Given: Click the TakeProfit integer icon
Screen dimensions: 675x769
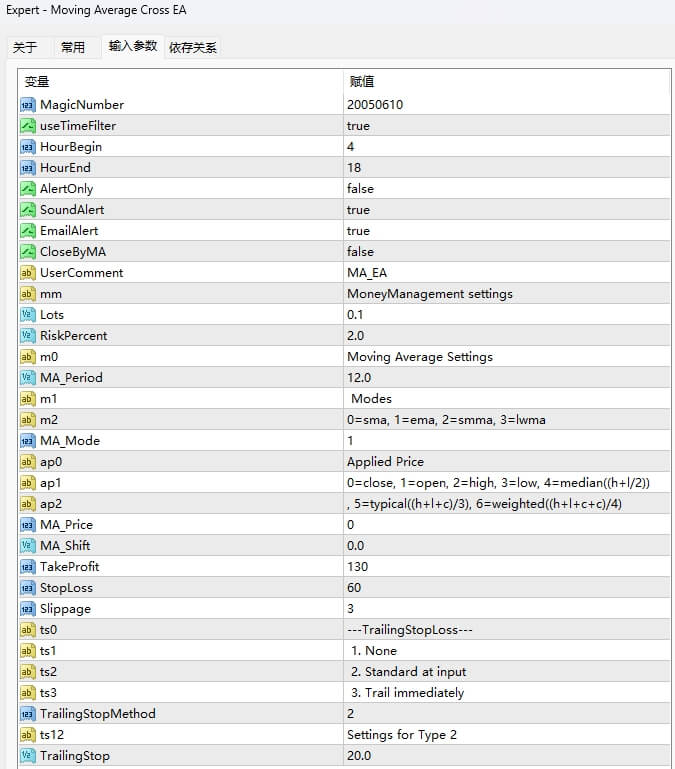Looking at the screenshot, I should pyautogui.click(x=28, y=567).
